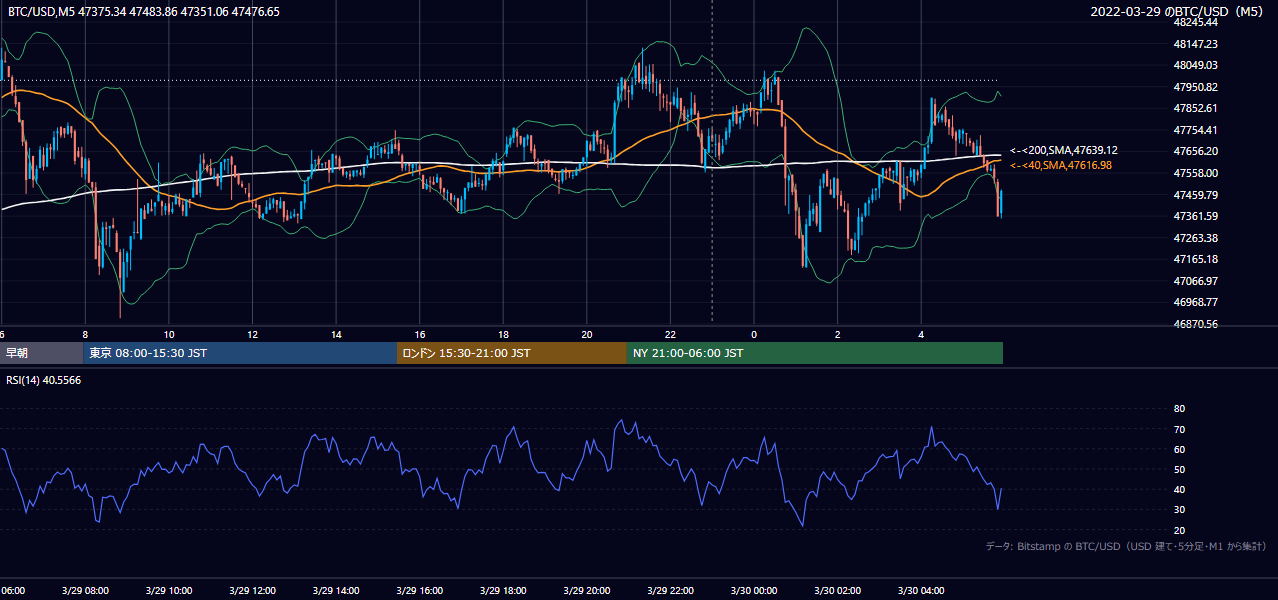Screen dimensions: 1278x600
Task: Click price axis value 46870.56
Action: [x=1195, y=324]
